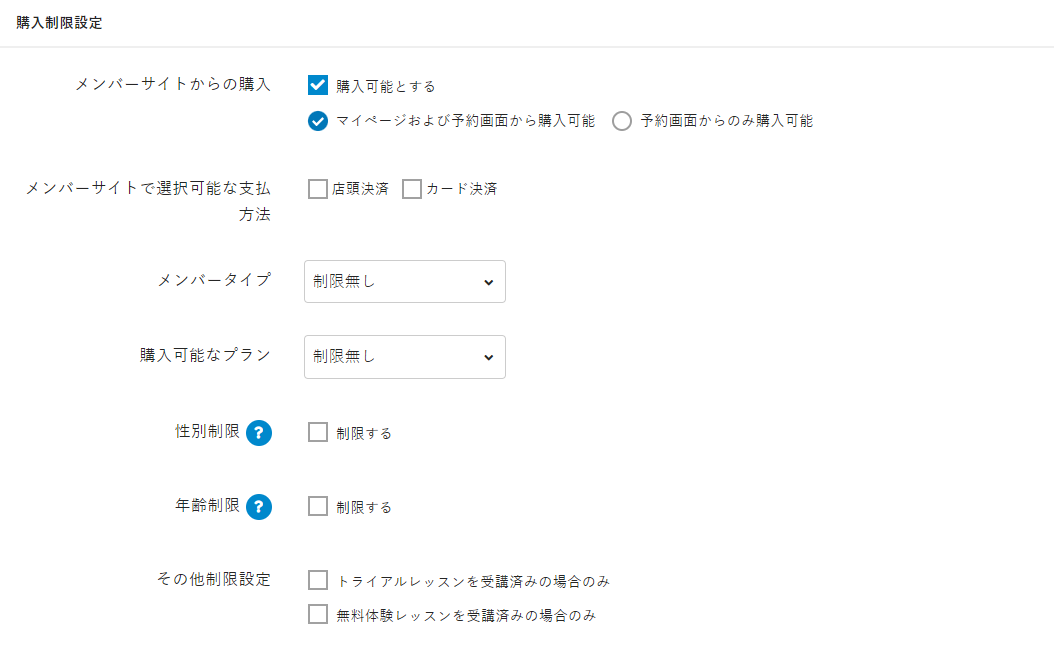The image size is (1054, 651).
Task: Uncheck the 購入可能とする checkbox
Action: tap(318, 86)
